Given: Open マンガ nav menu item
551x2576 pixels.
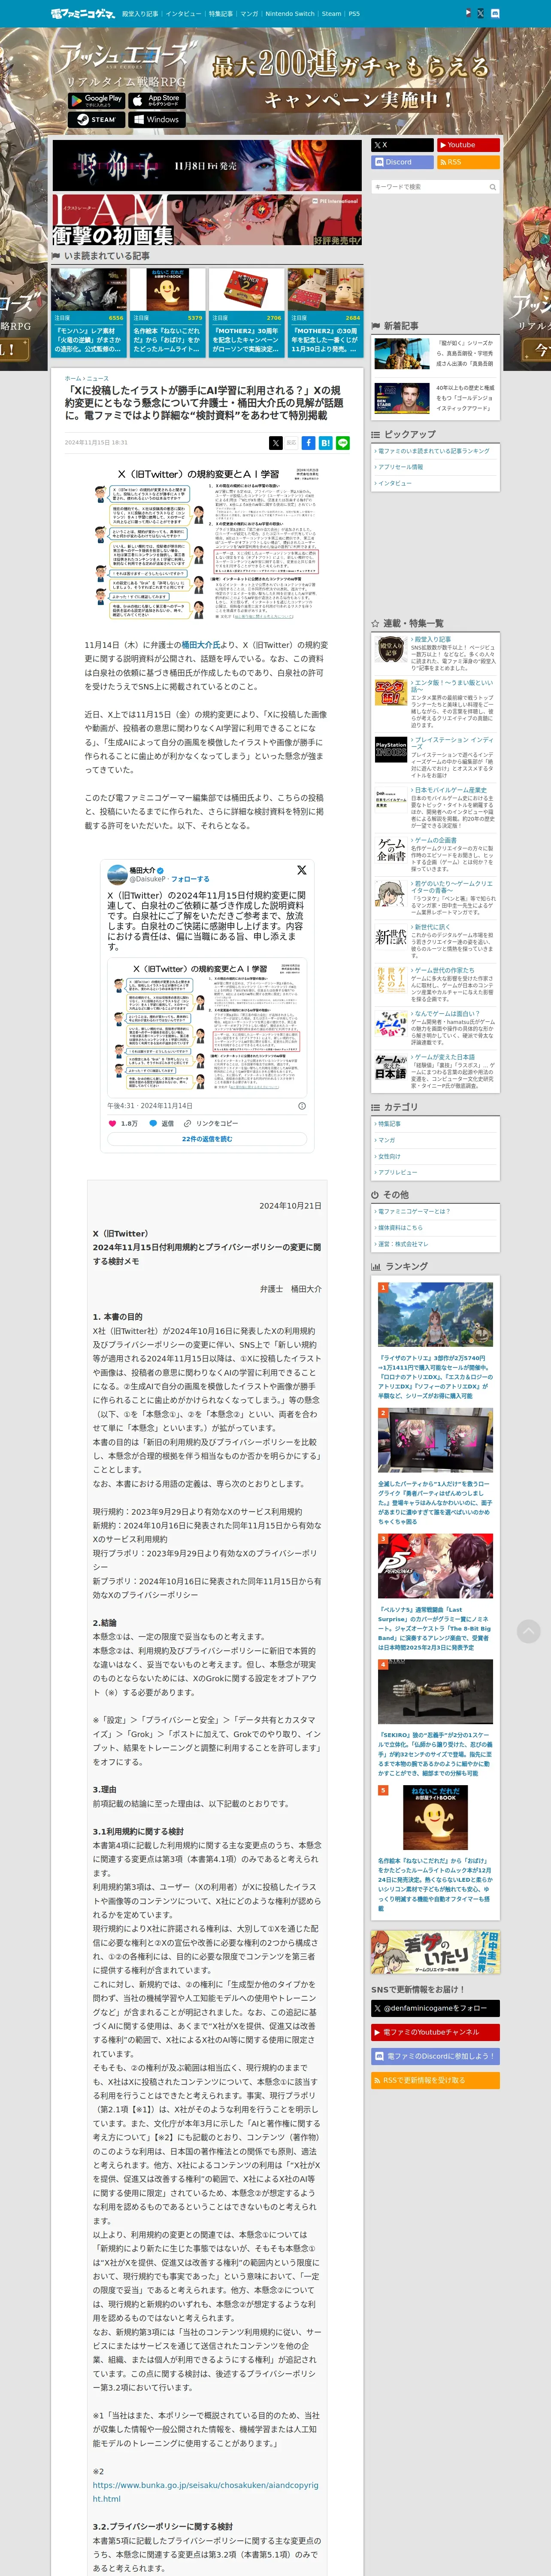Looking at the screenshot, I should [249, 14].
